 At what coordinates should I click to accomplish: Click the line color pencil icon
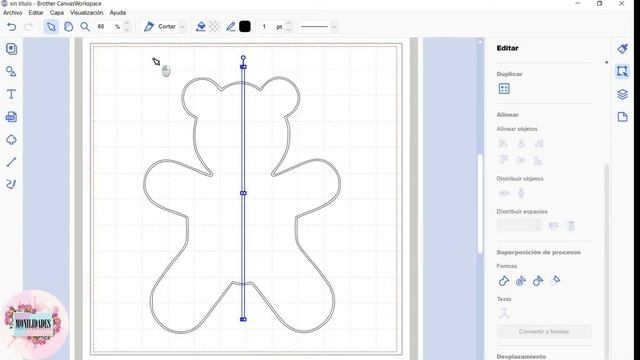[x=231, y=27]
